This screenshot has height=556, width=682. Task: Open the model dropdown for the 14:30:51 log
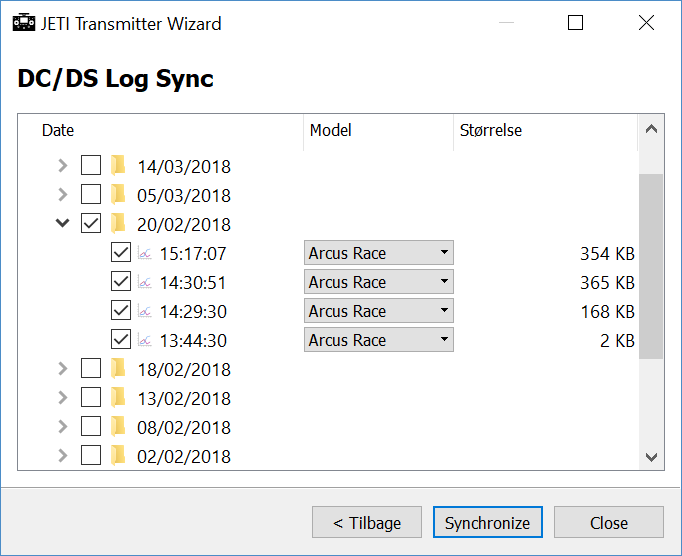click(379, 282)
